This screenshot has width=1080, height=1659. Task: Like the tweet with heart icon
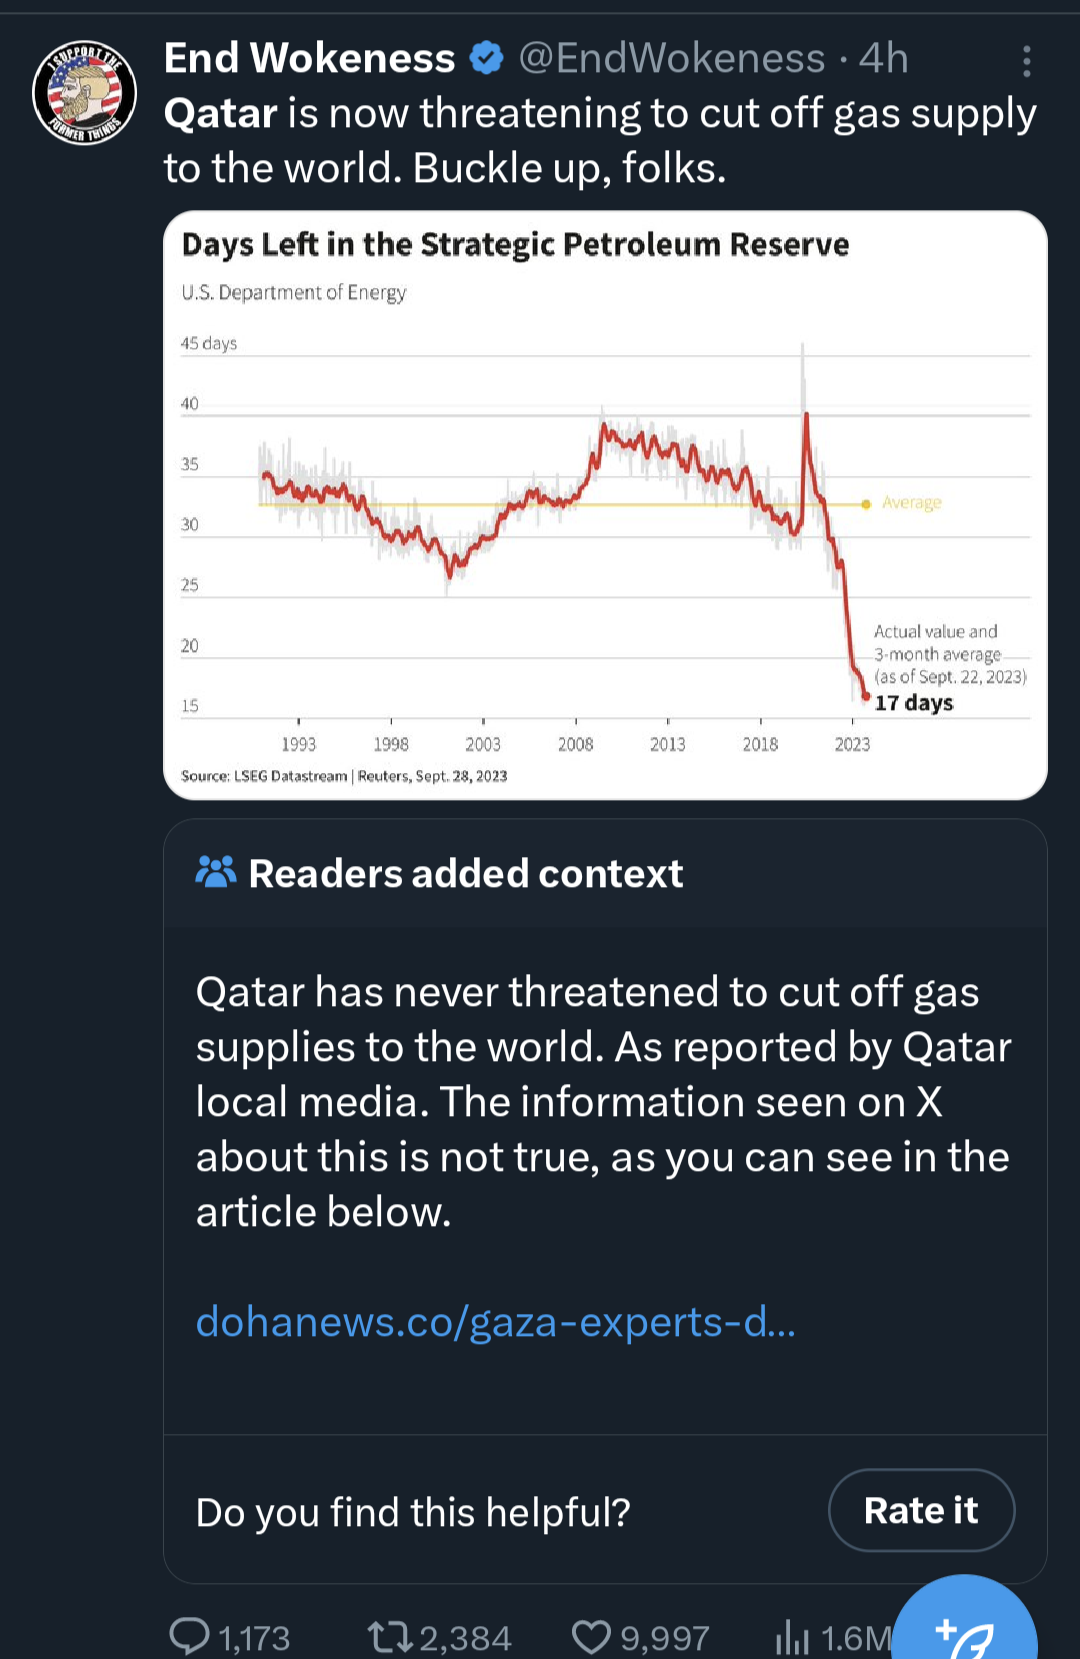pyautogui.click(x=591, y=1637)
